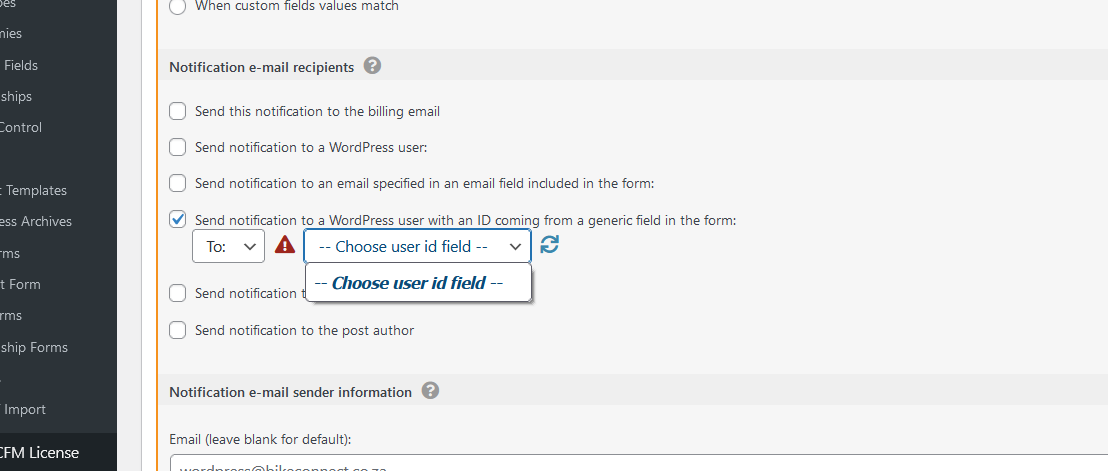1108x471 pixels.
Task: Open the CFM License menu entry
Action: coord(40,452)
